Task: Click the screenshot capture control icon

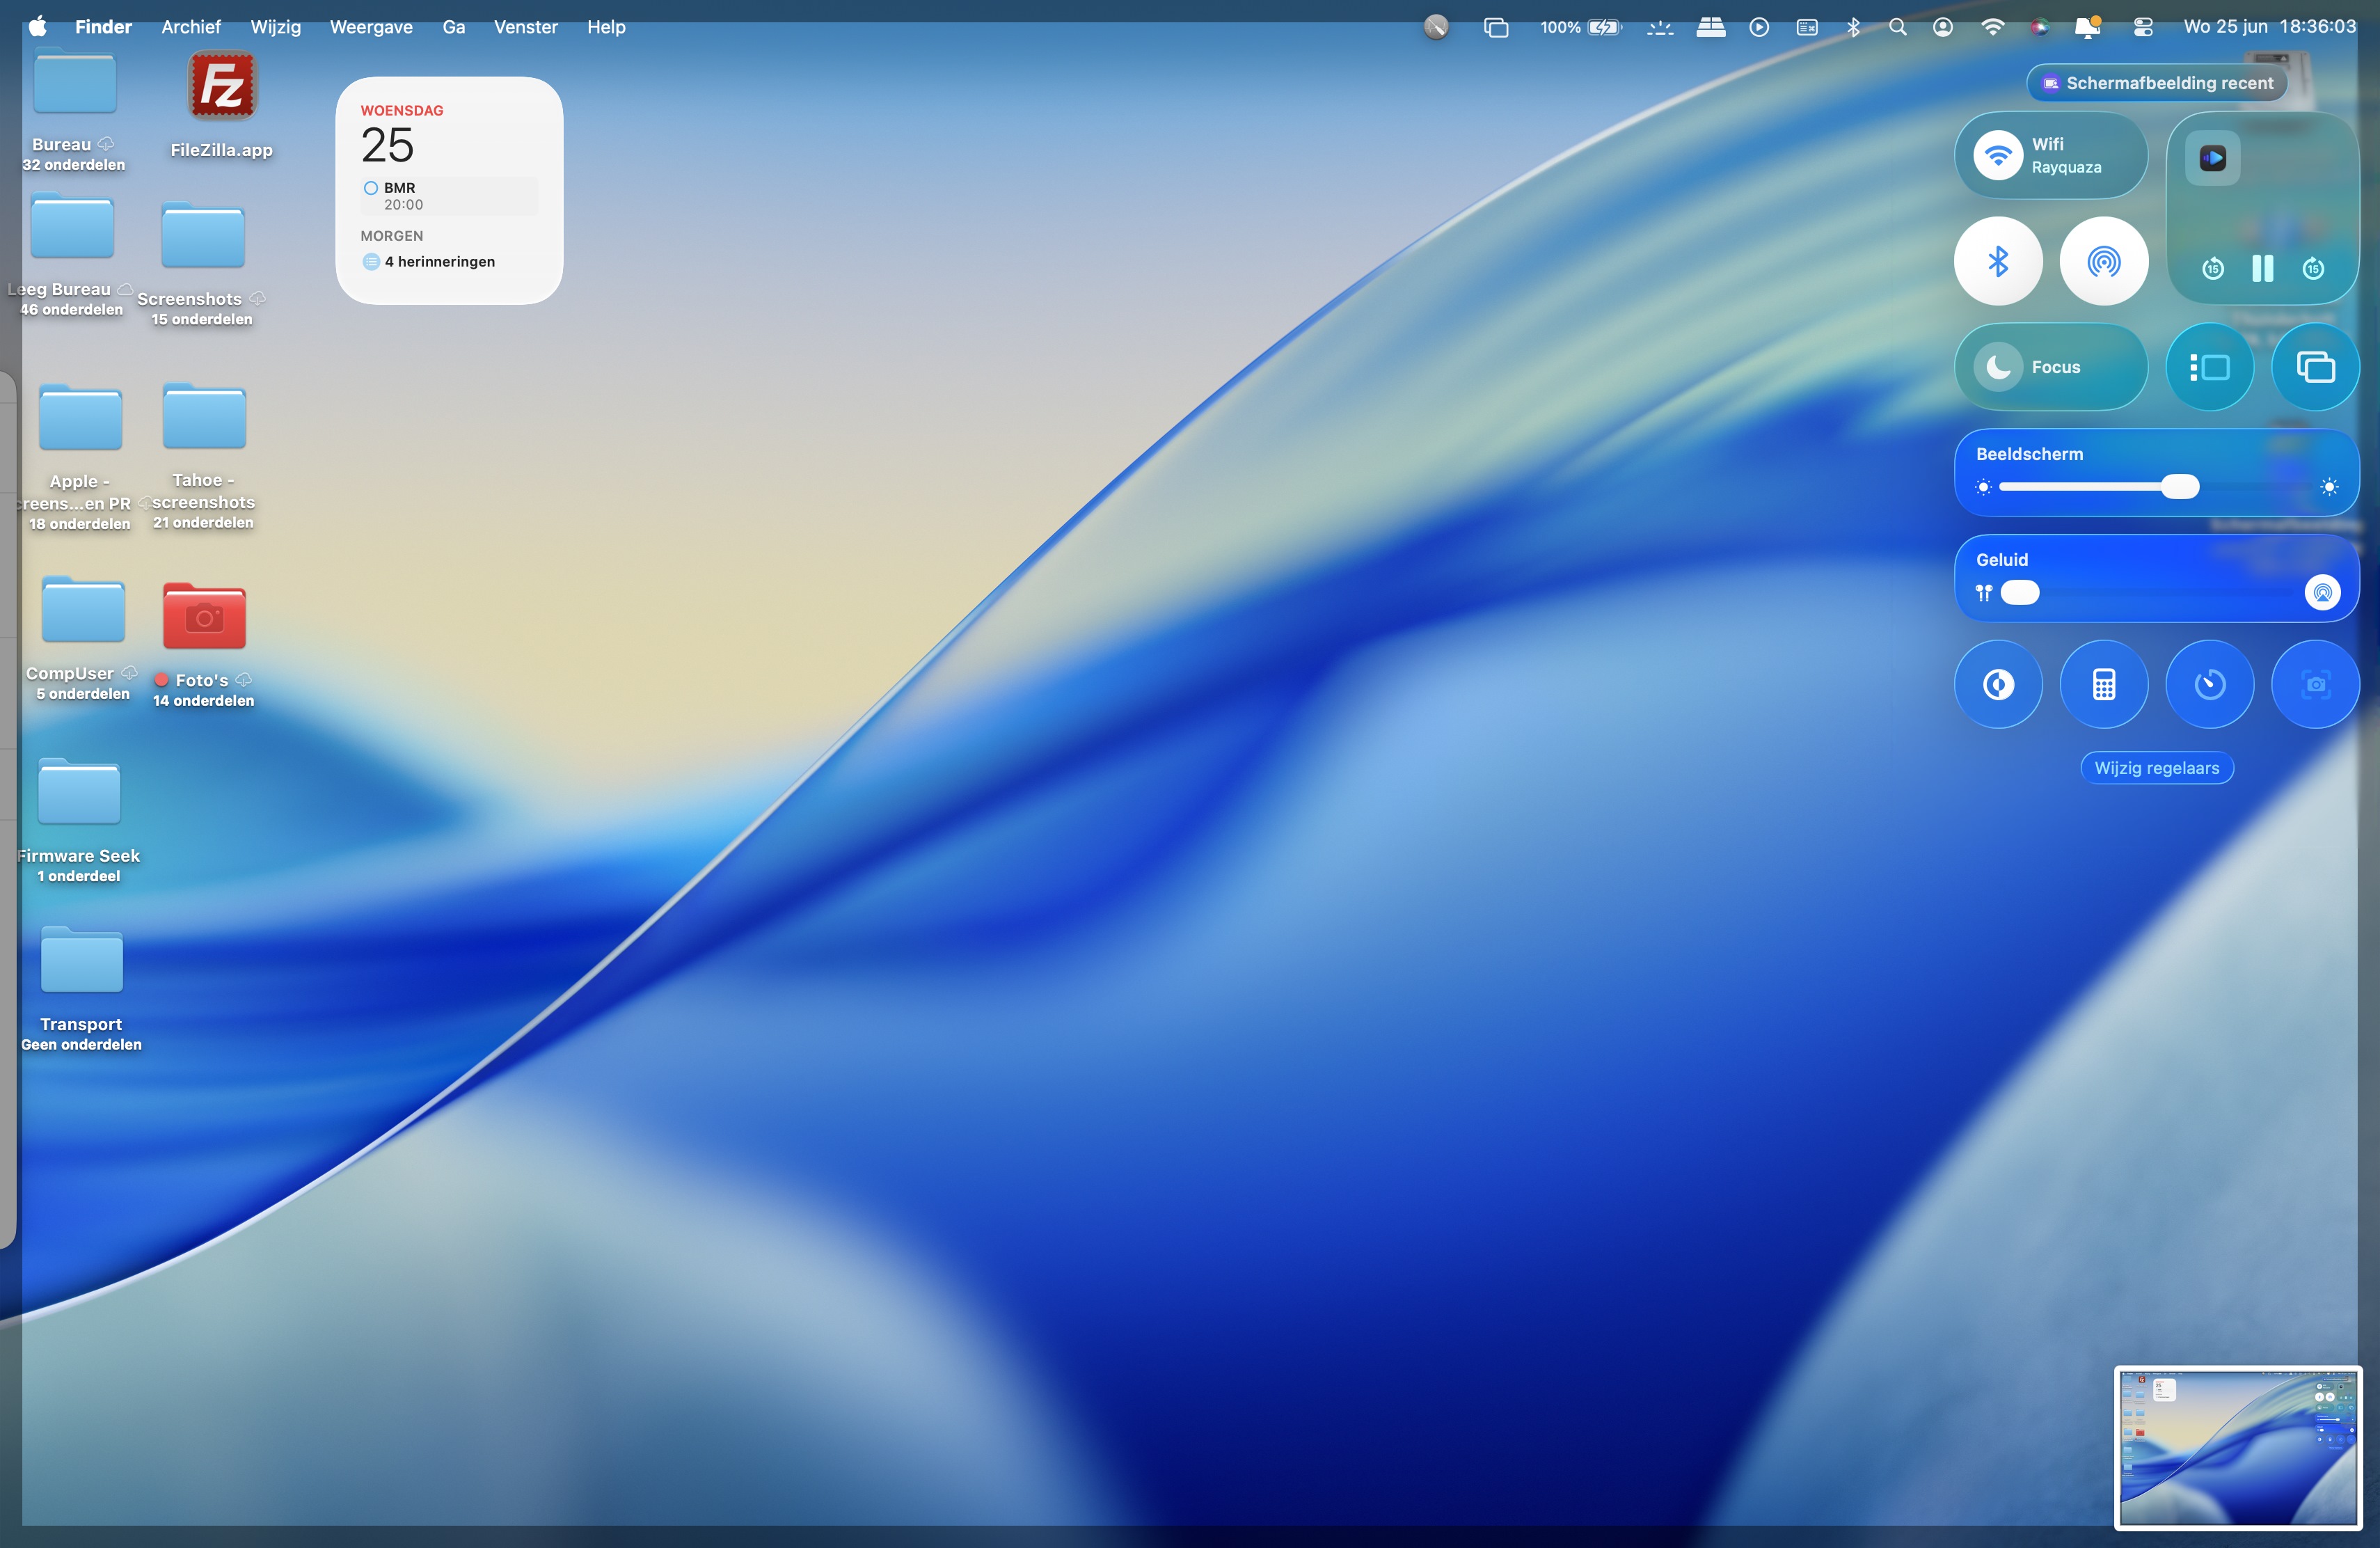Action: tap(2315, 684)
